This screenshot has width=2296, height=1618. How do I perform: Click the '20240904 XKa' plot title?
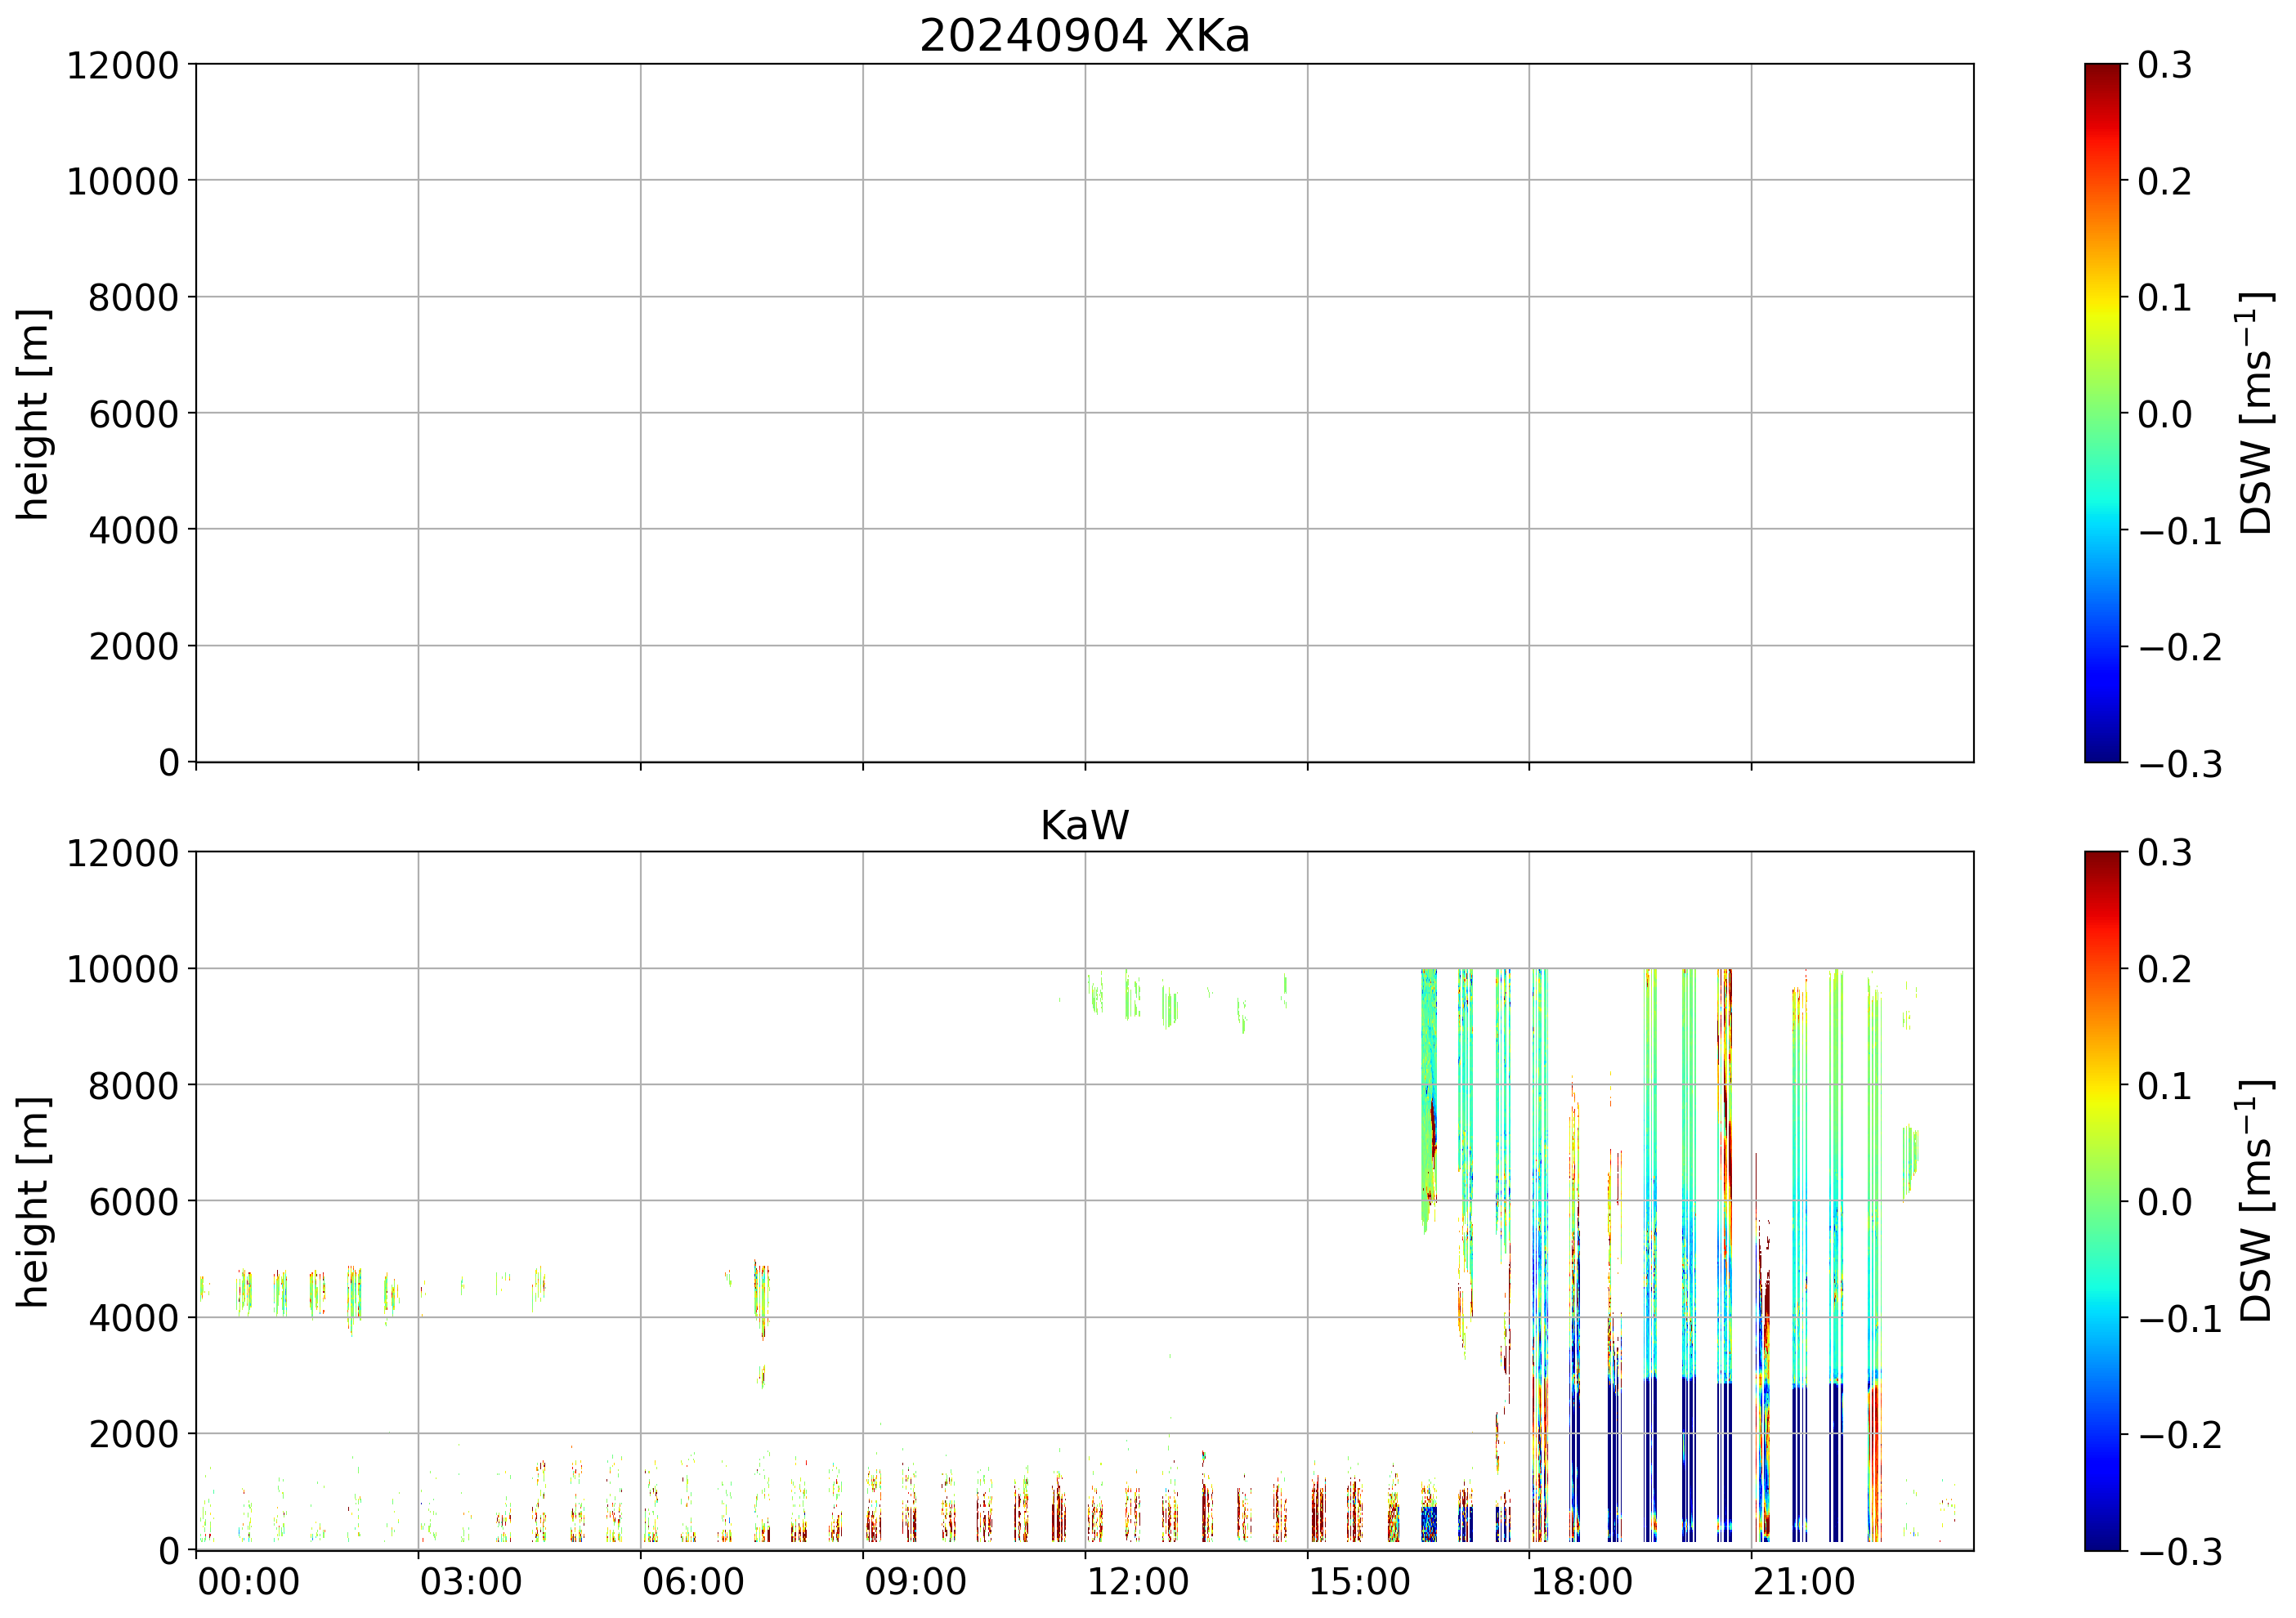[1084, 36]
